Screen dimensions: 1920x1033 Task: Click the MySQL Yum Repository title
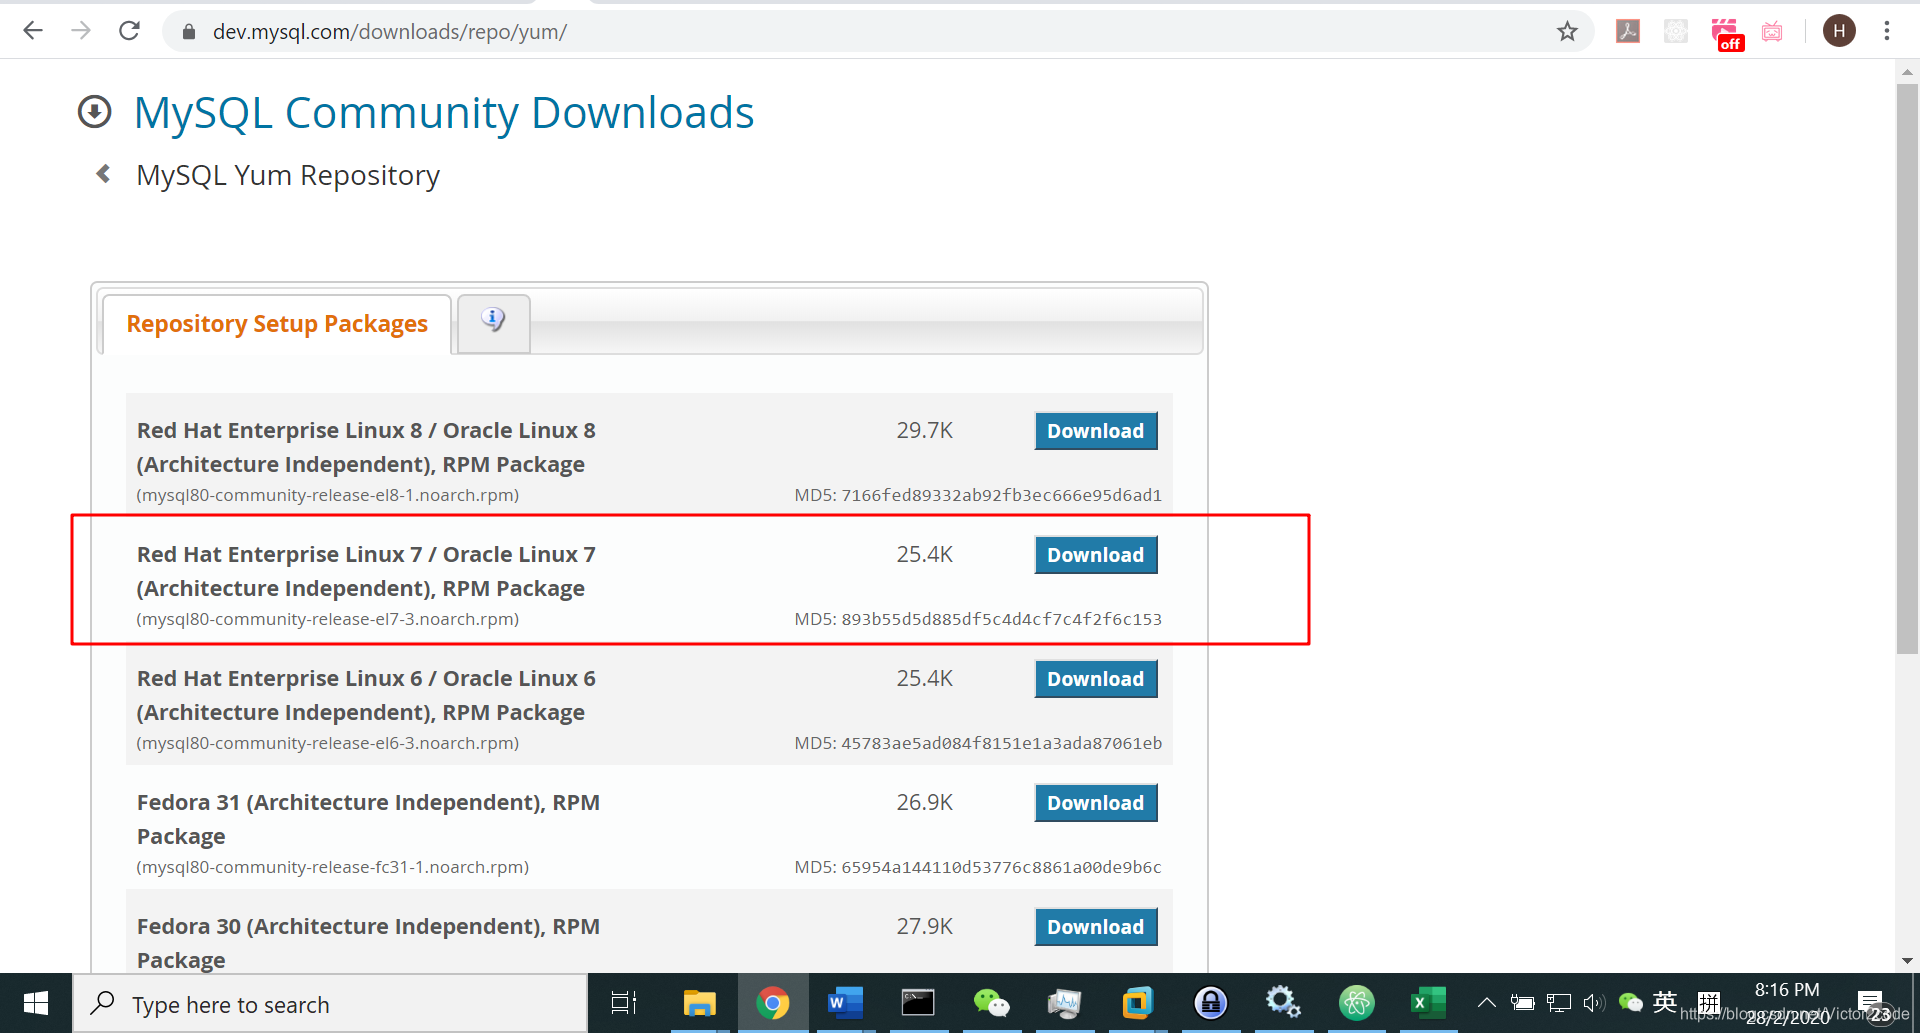pyautogui.click(x=288, y=175)
